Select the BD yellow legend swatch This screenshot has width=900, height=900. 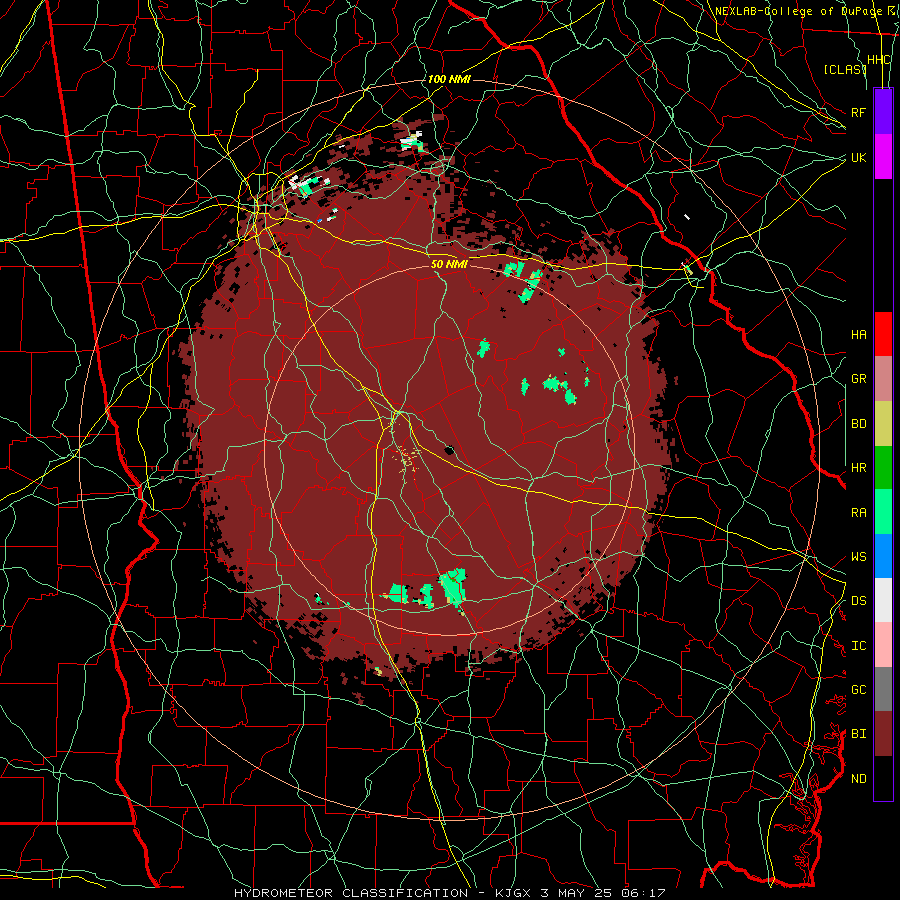[883, 424]
